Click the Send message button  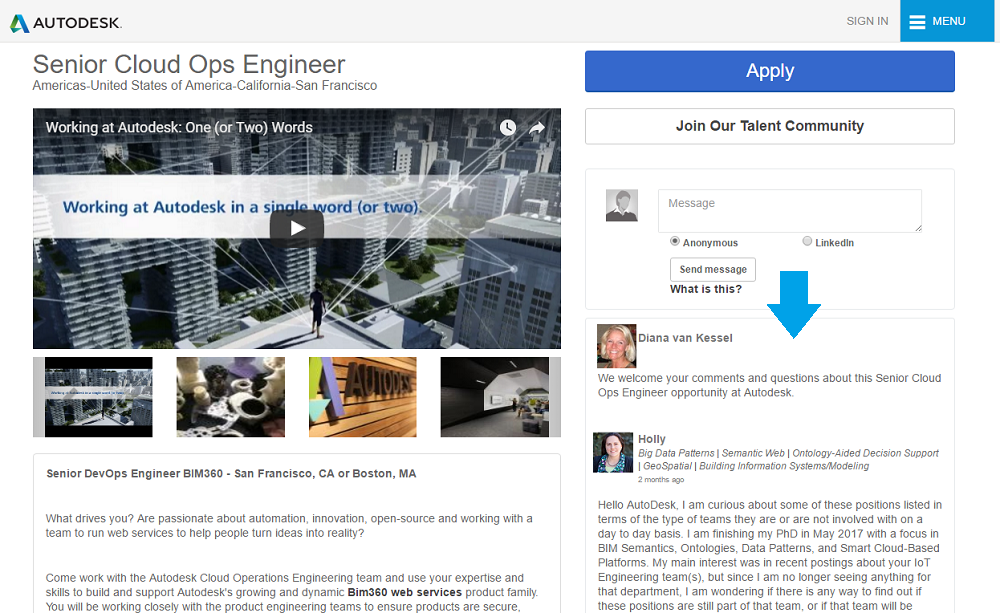click(713, 269)
